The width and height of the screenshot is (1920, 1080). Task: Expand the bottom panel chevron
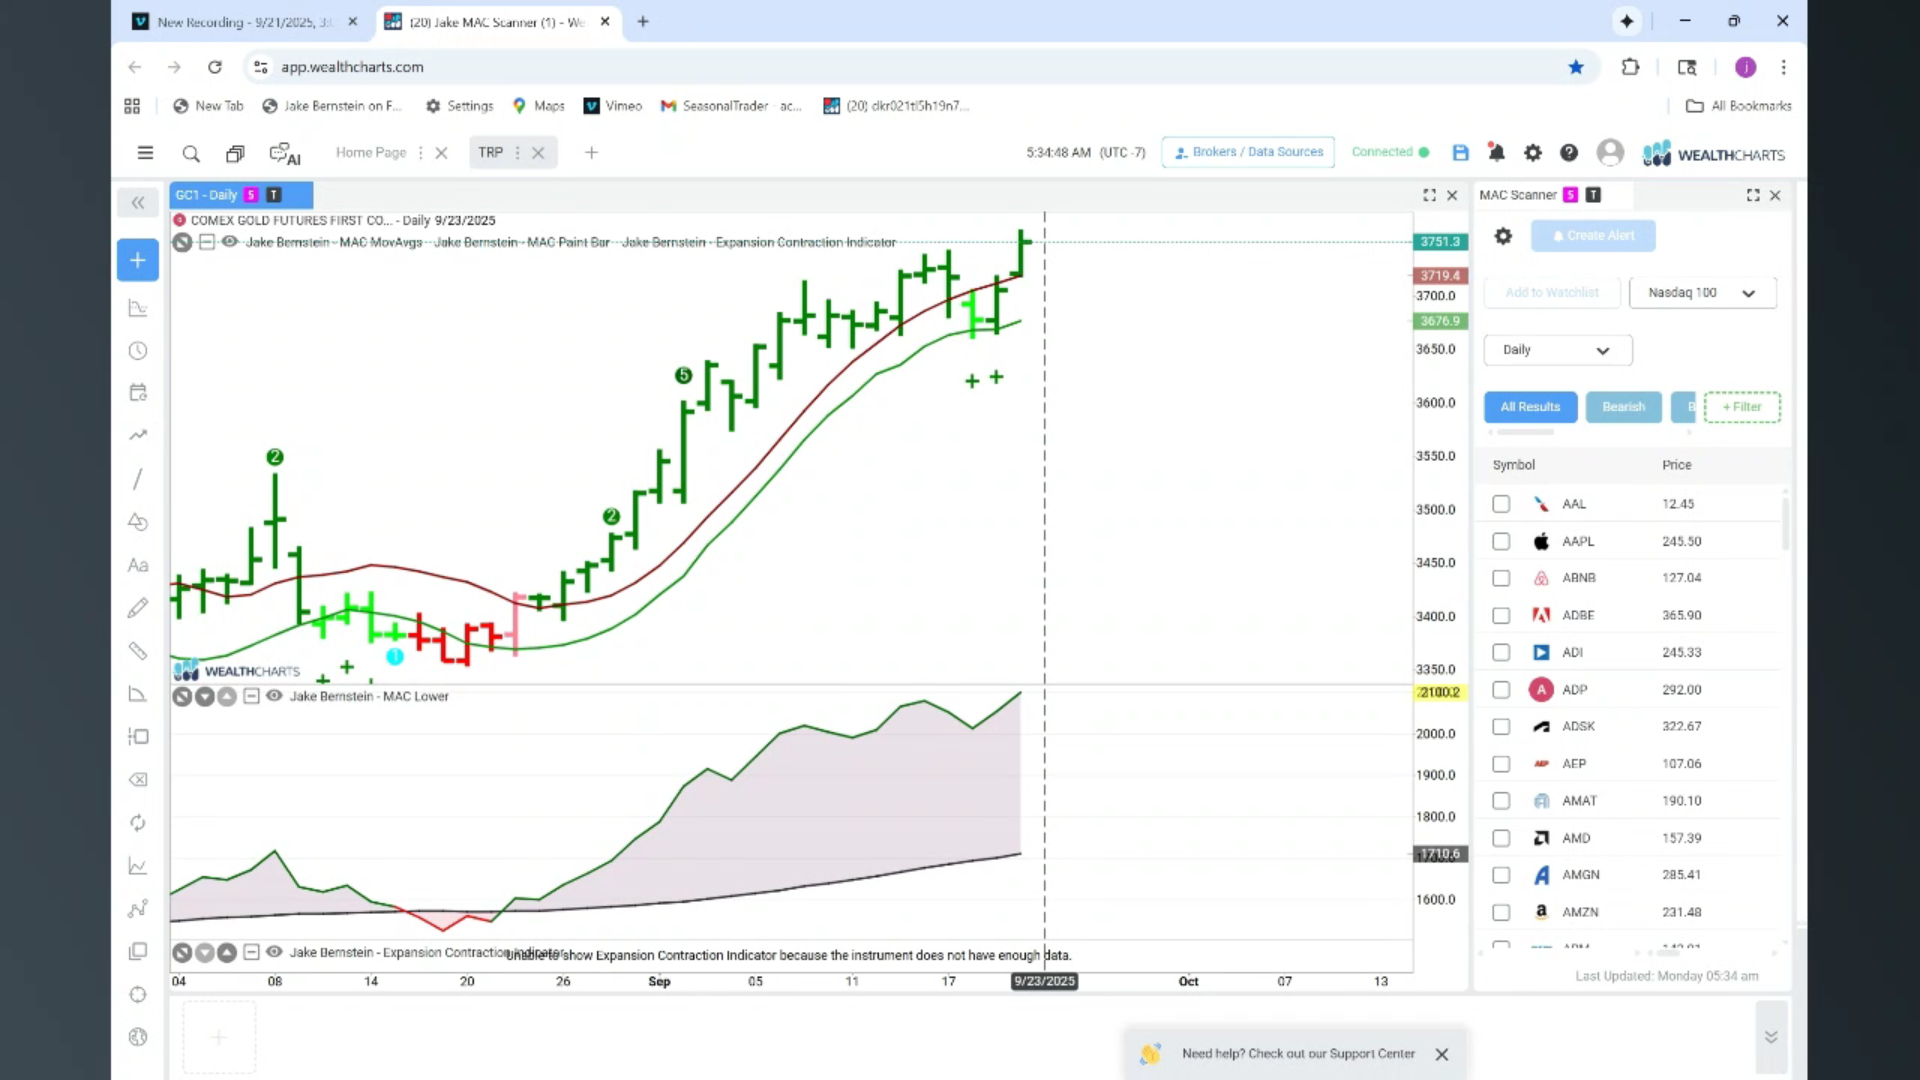pos(1770,1037)
